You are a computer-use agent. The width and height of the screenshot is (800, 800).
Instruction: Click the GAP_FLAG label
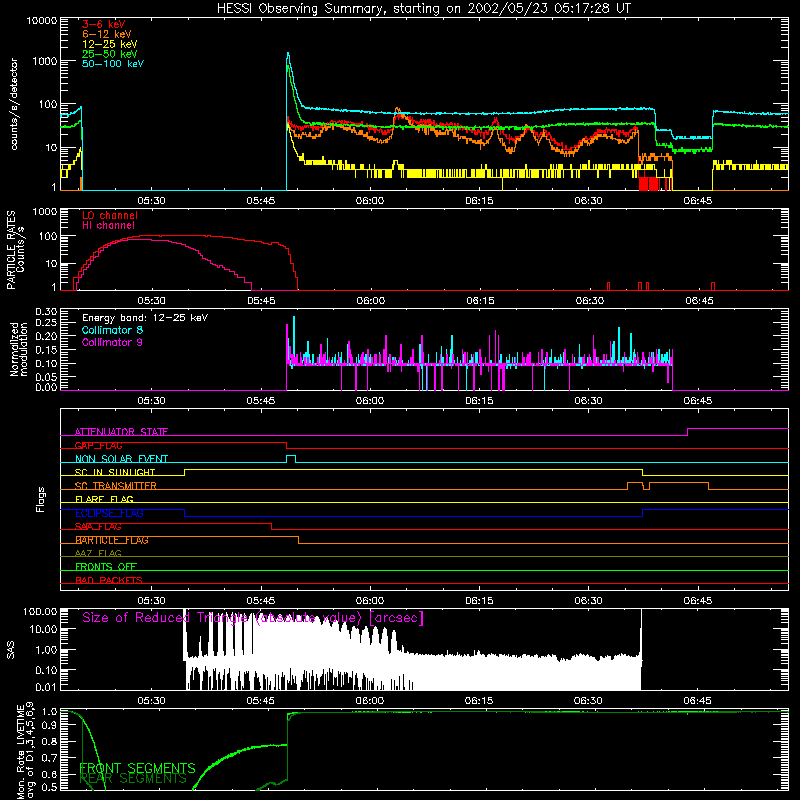pyautogui.click(x=98, y=445)
